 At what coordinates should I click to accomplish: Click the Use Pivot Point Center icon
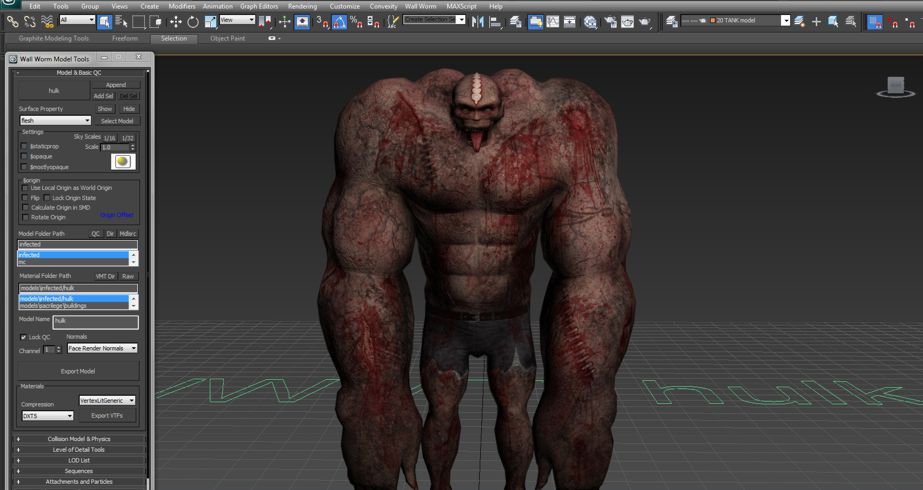[x=265, y=22]
